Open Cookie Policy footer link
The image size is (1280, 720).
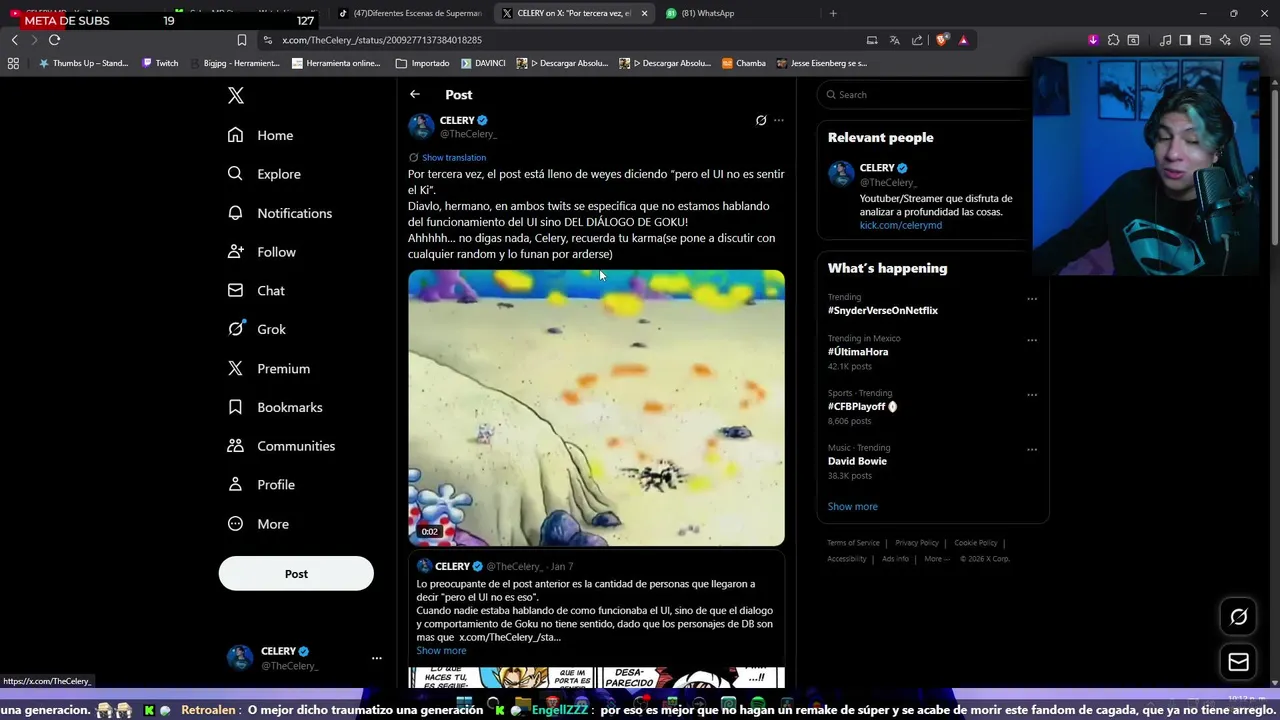pyautogui.click(x=976, y=543)
